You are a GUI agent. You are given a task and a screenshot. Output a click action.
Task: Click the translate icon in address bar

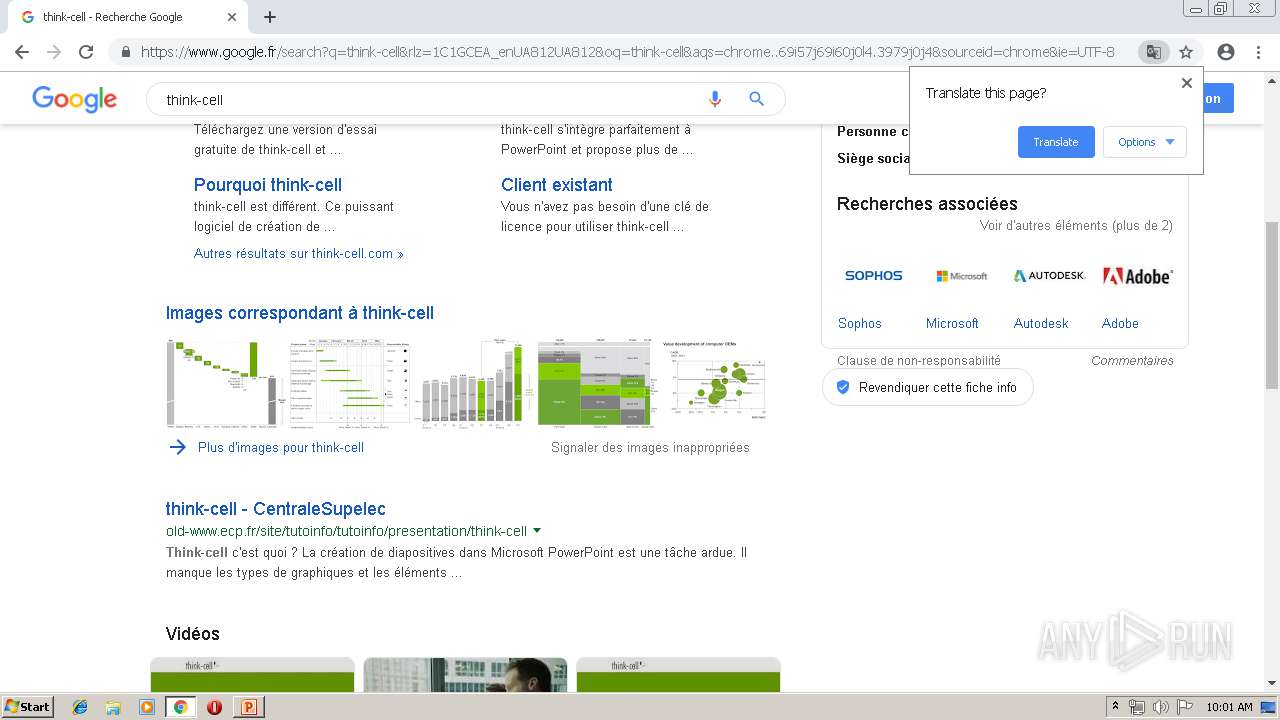tap(1153, 52)
